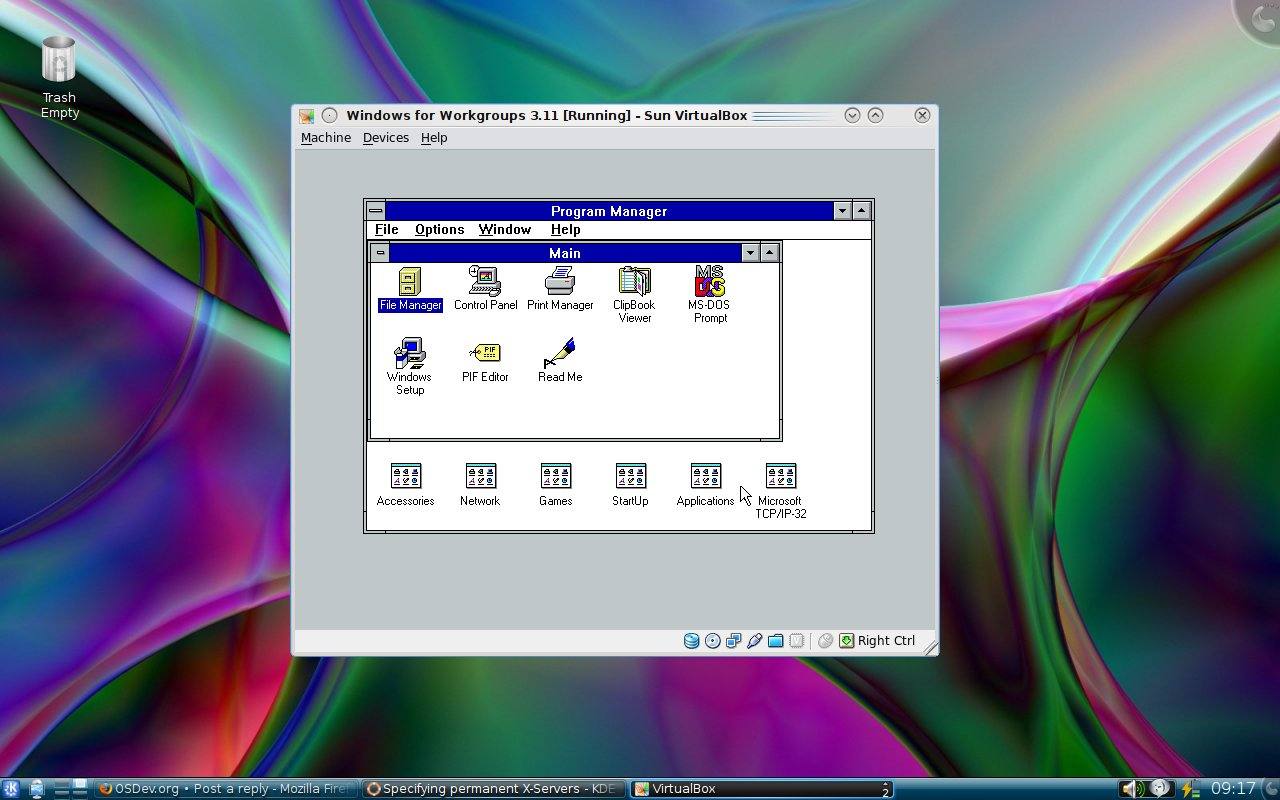Click the pager desktop switcher on taskbar
Viewport: 1280px width, 800px height.
[x=70, y=789]
